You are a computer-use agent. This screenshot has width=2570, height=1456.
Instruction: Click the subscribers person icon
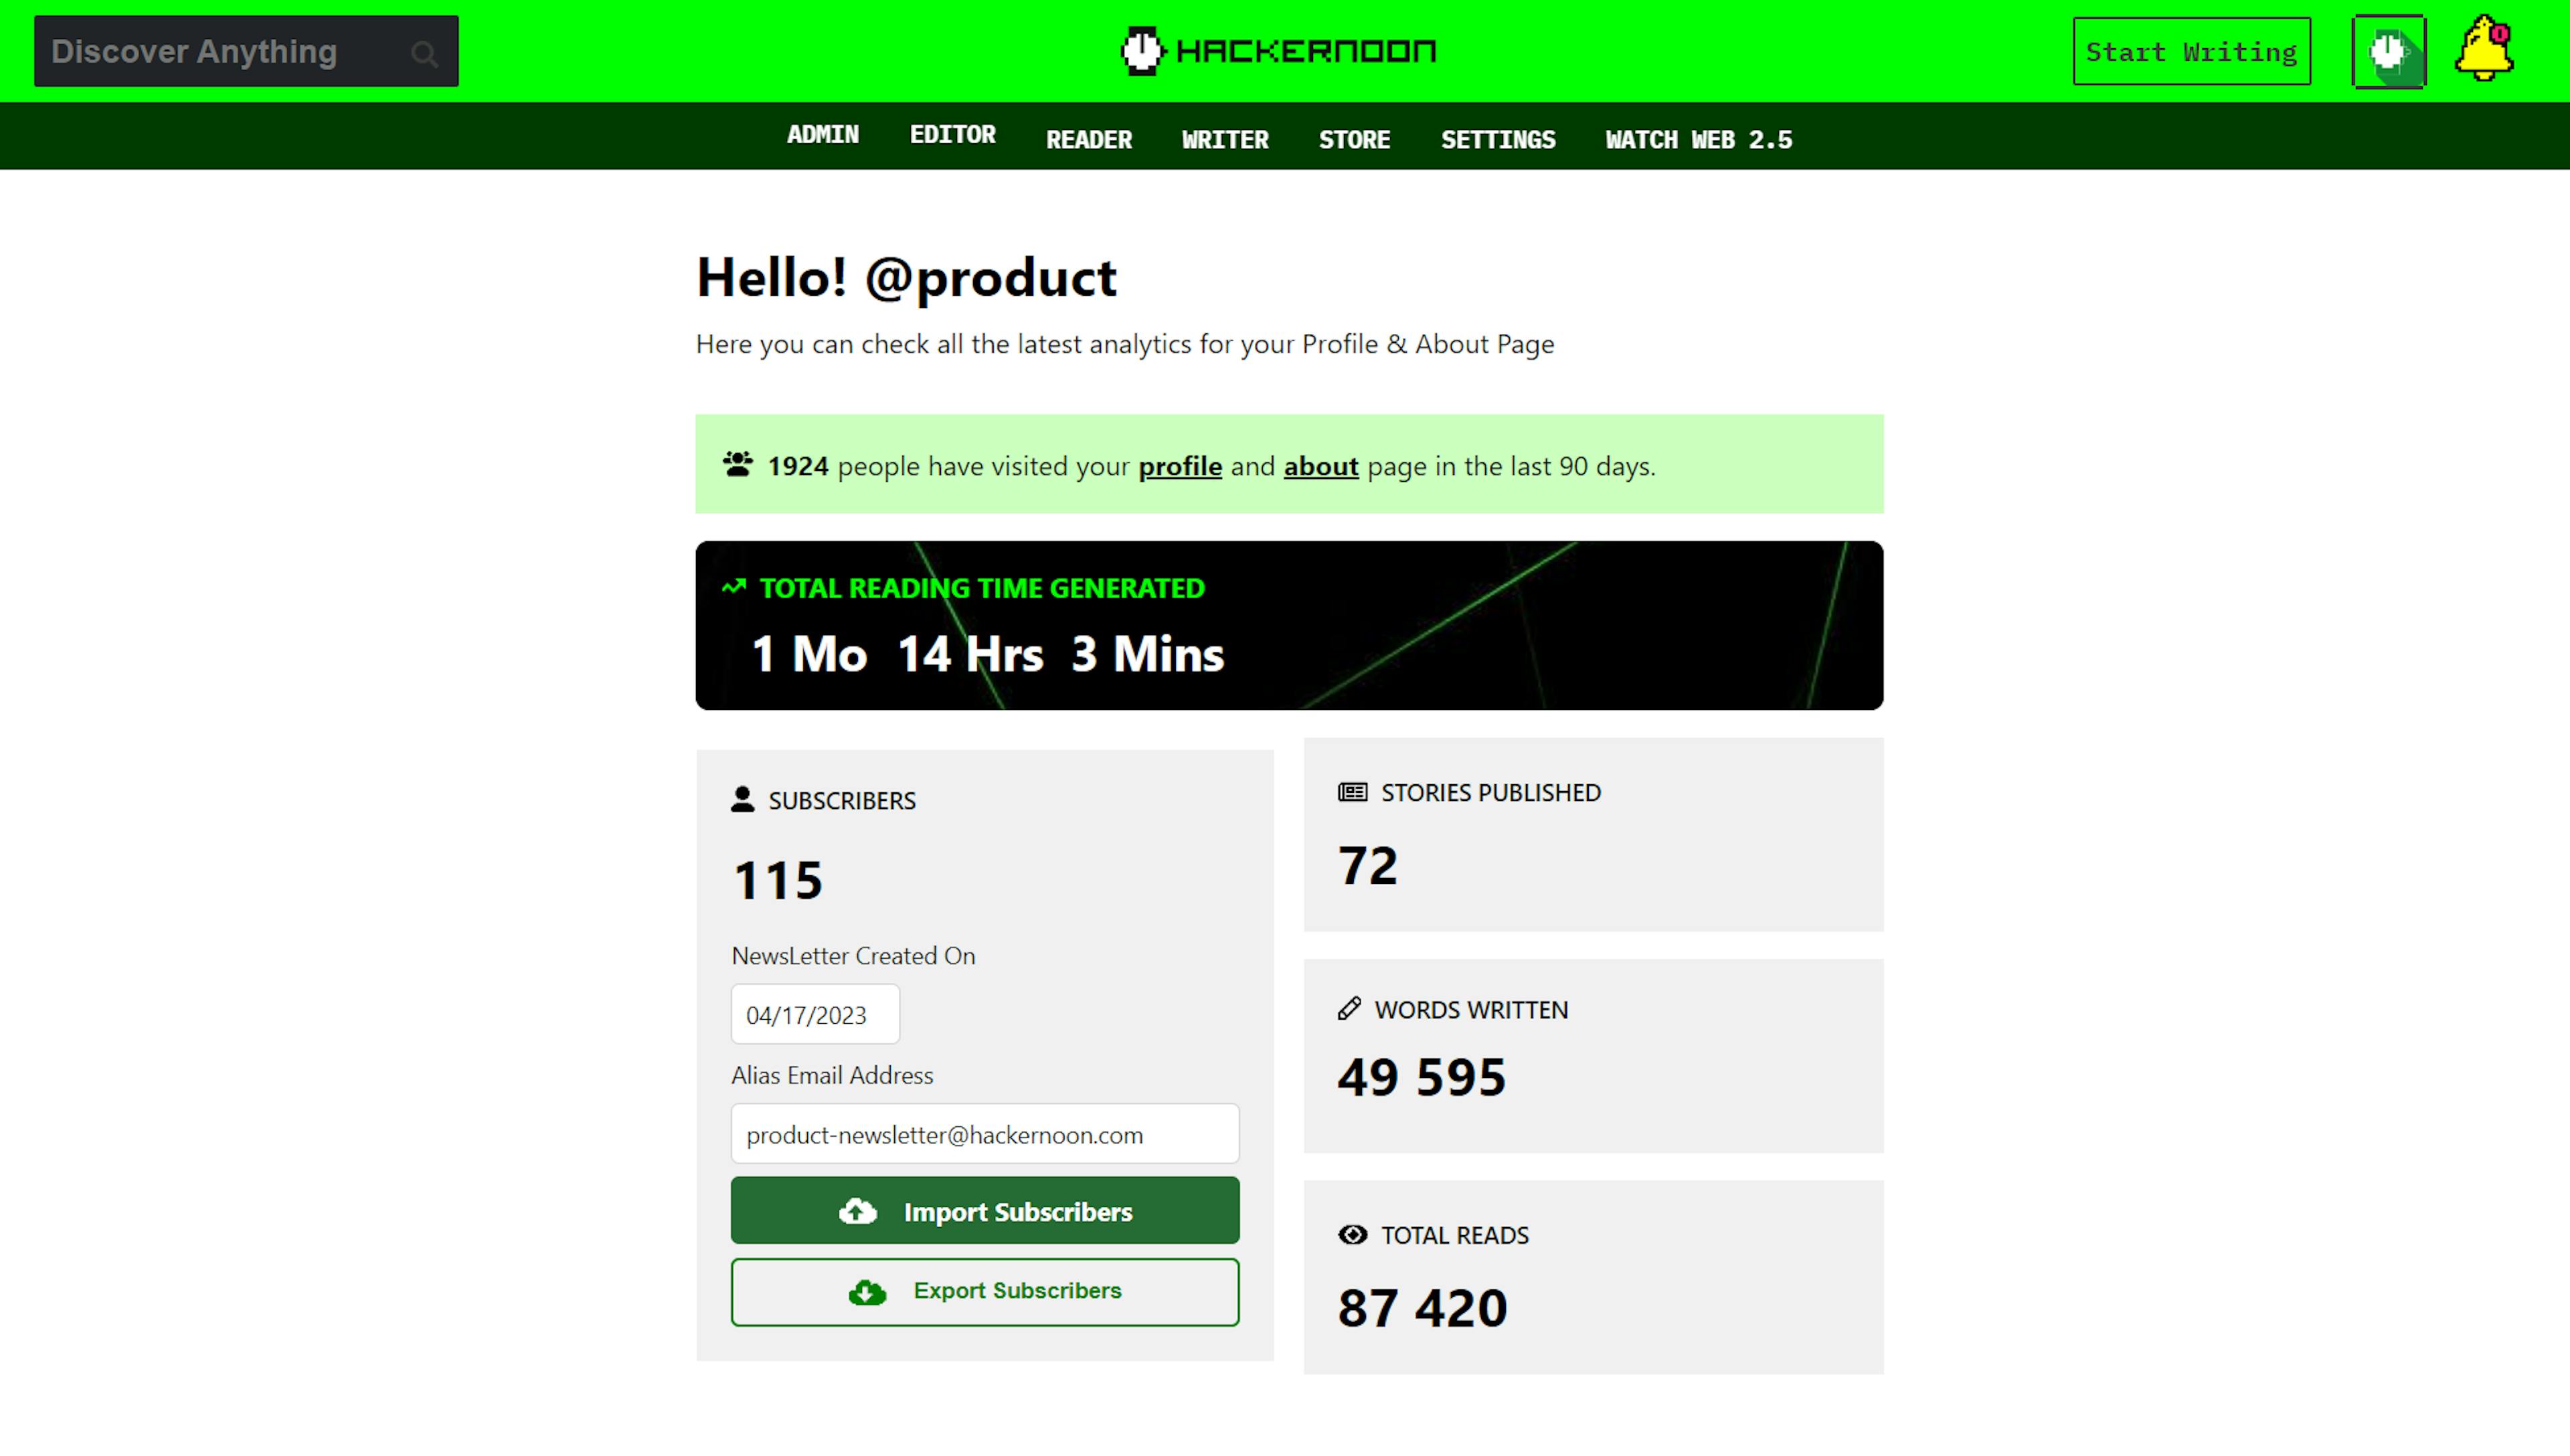pos(742,800)
